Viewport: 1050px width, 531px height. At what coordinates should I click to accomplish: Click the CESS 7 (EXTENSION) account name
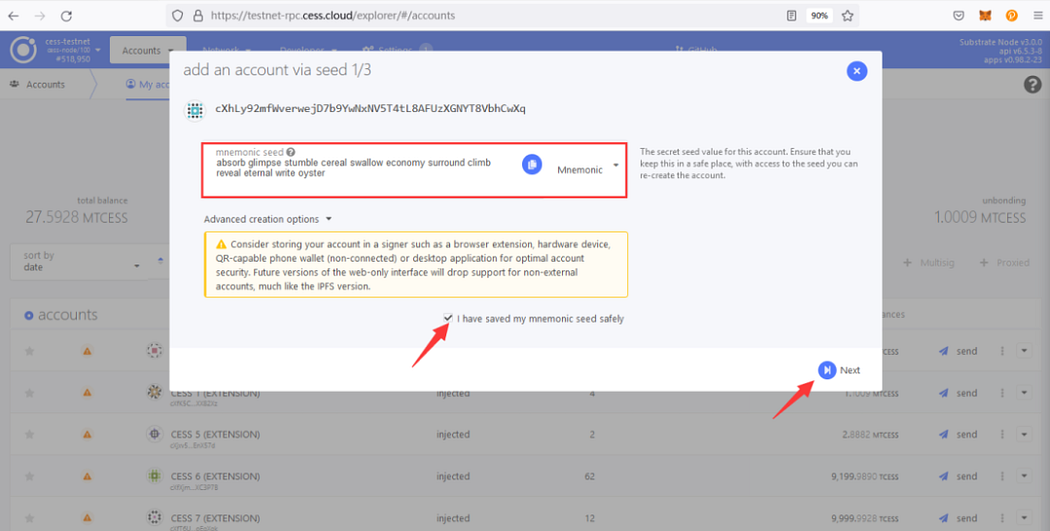coord(215,518)
